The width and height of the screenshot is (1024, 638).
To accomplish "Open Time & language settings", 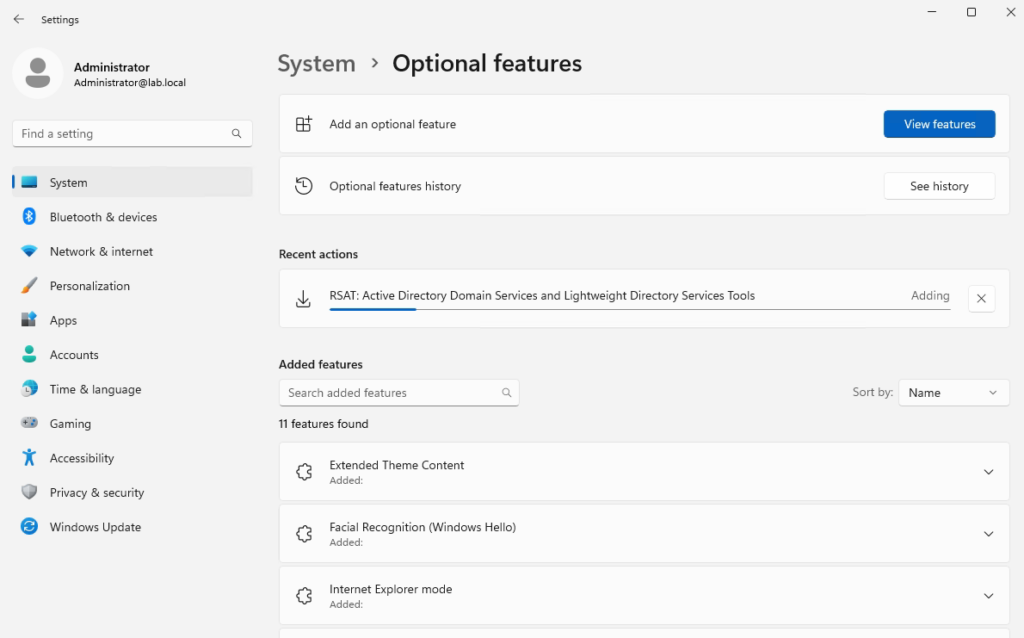I will tap(133, 389).
